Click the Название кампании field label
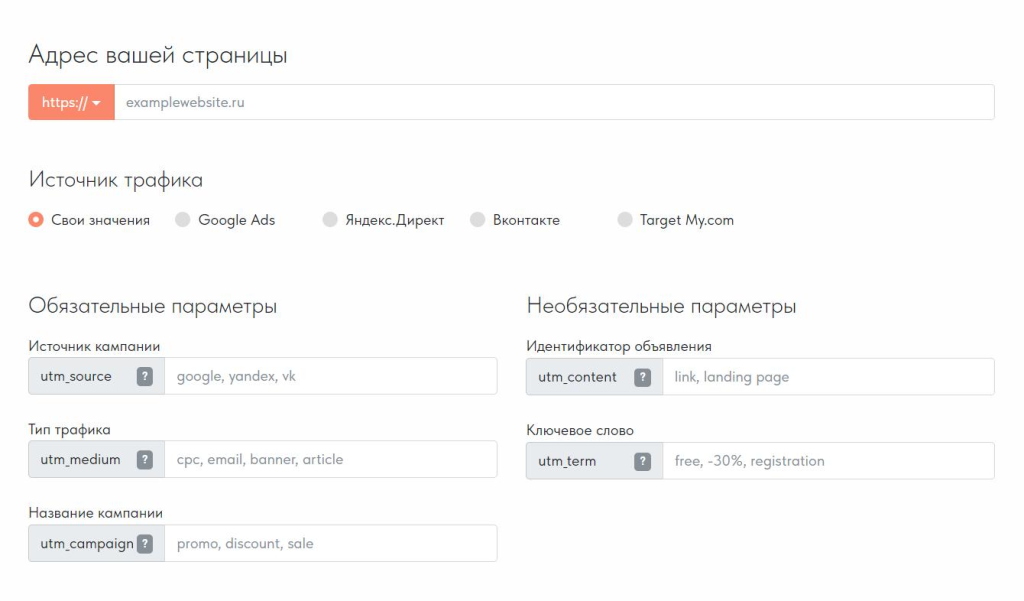Screen dimensions: 1024x601 [x=95, y=513]
